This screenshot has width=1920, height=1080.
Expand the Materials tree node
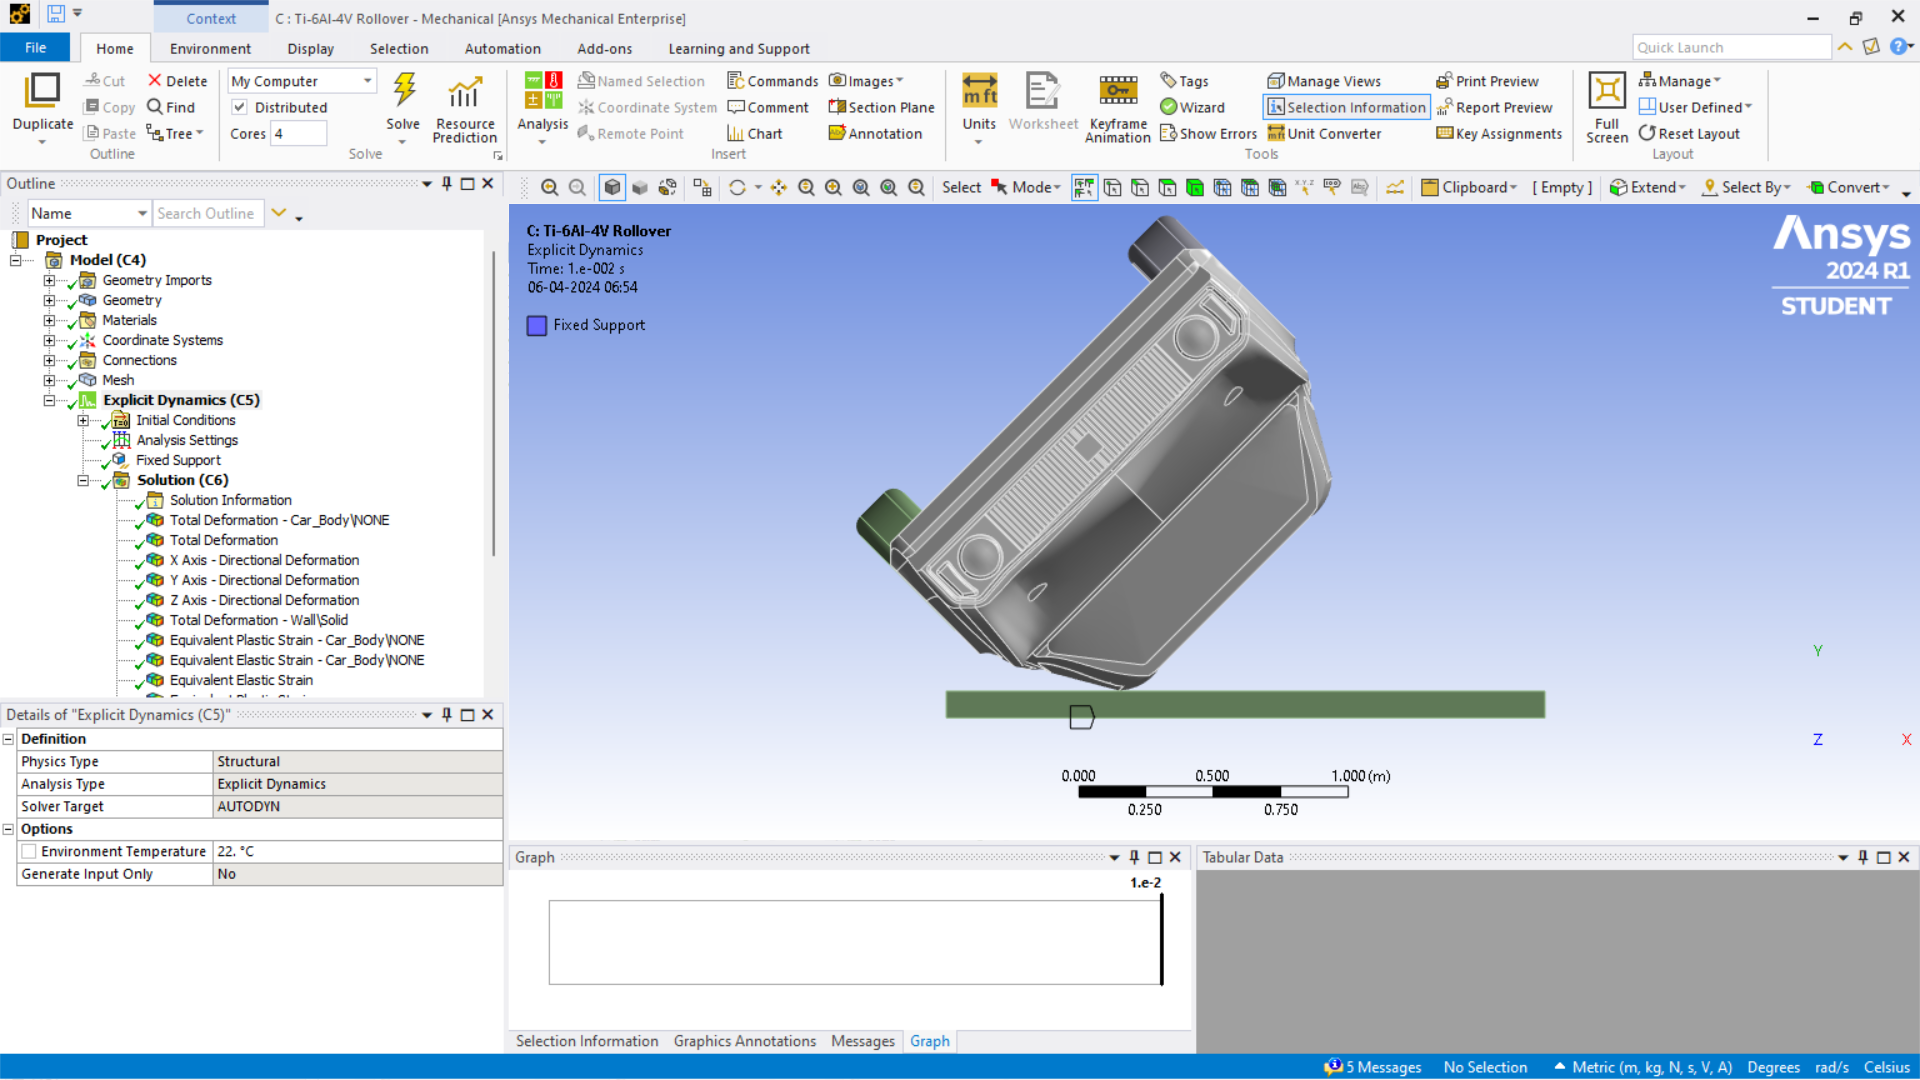(49, 320)
